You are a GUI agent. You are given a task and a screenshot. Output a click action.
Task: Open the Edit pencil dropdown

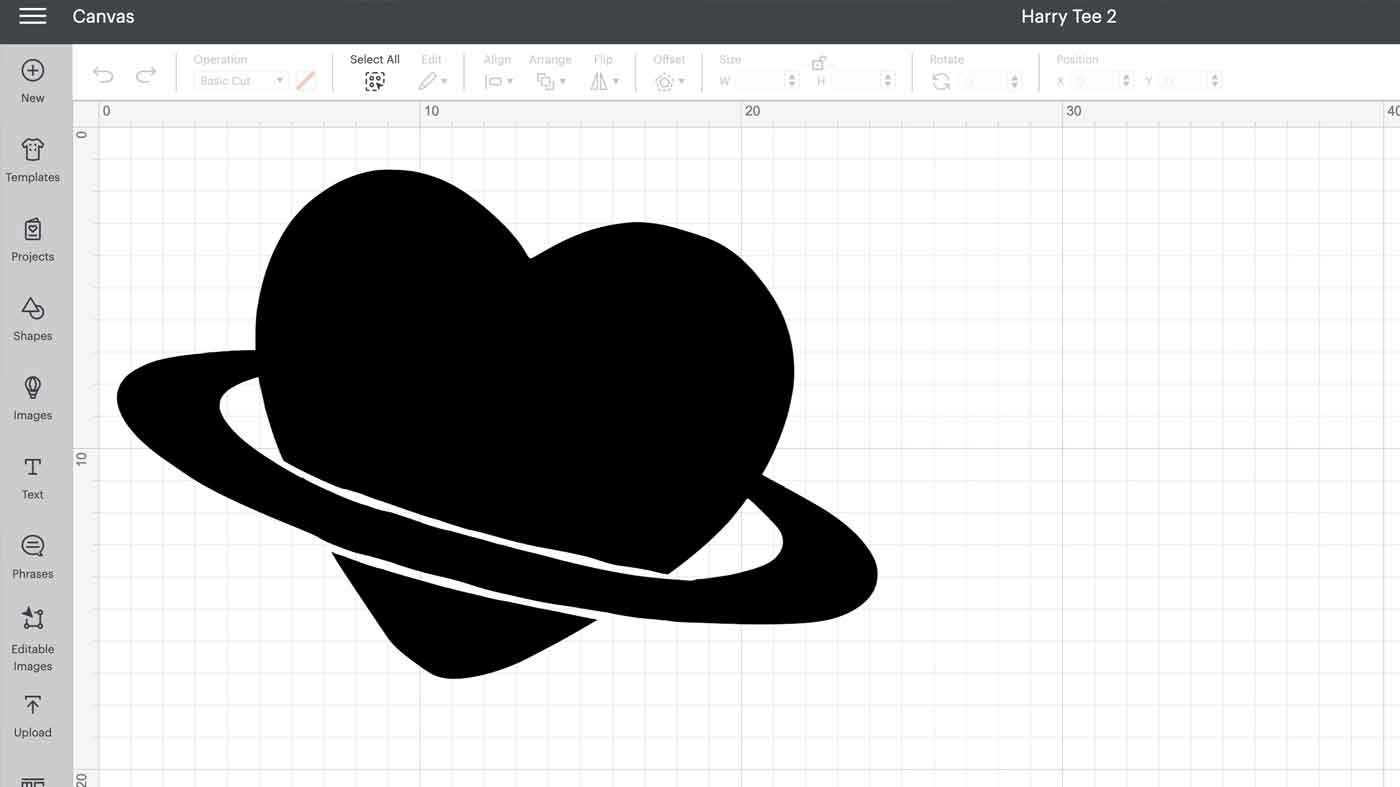coord(433,81)
